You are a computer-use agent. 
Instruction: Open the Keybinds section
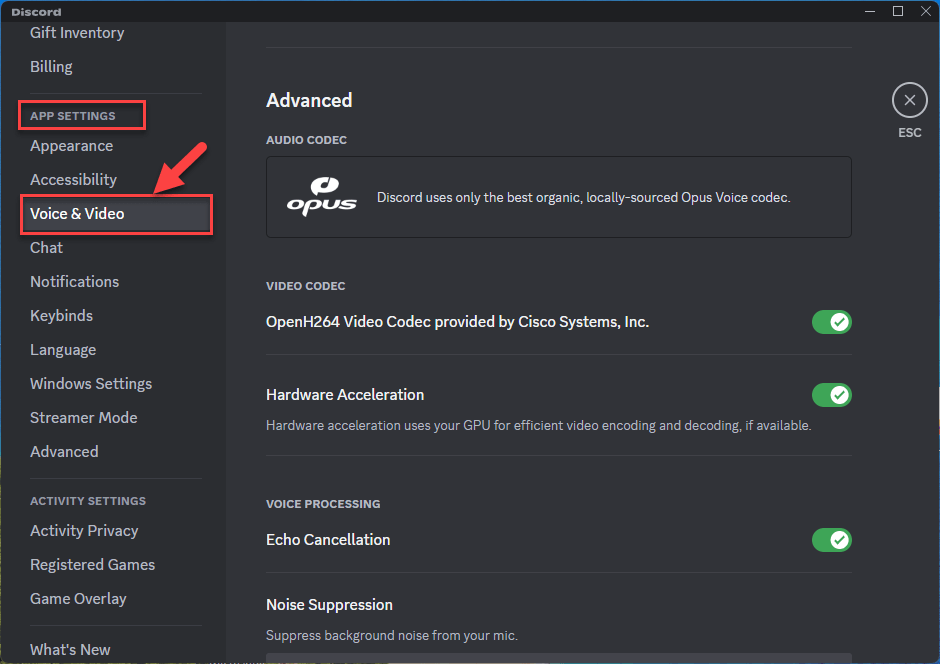(x=61, y=316)
